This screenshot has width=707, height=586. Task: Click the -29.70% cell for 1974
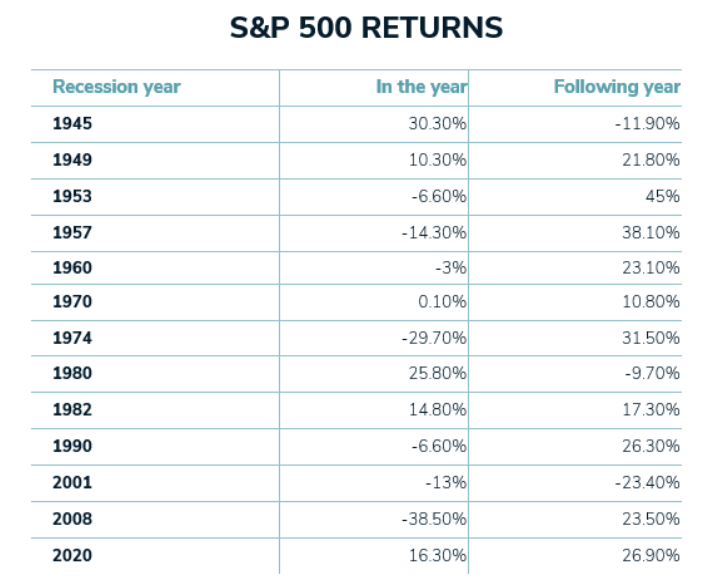tap(433, 339)
